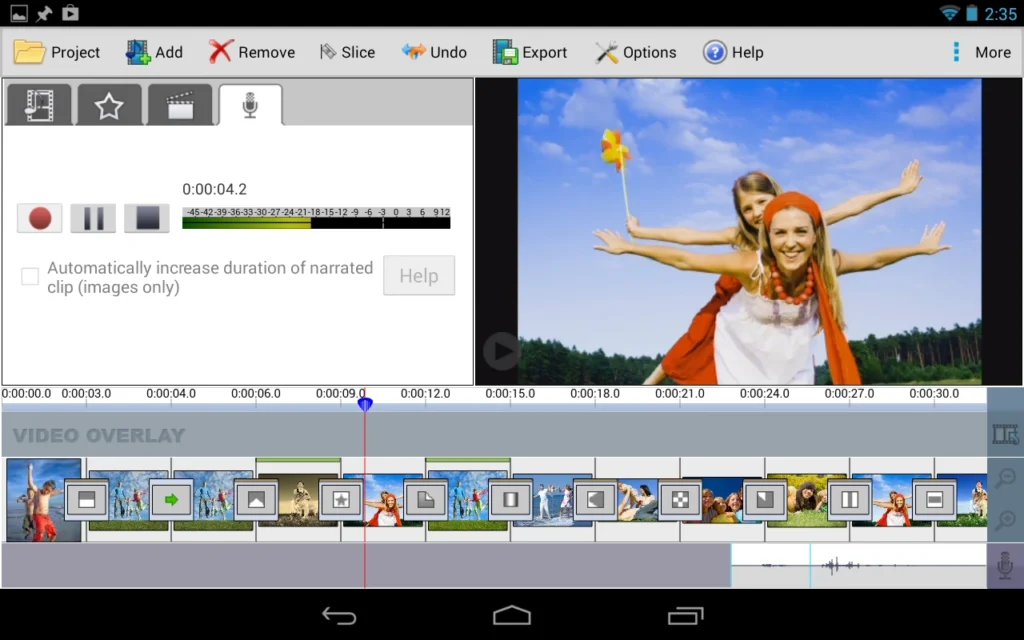Tap the microphone icon on audio track

(1005, 567)
